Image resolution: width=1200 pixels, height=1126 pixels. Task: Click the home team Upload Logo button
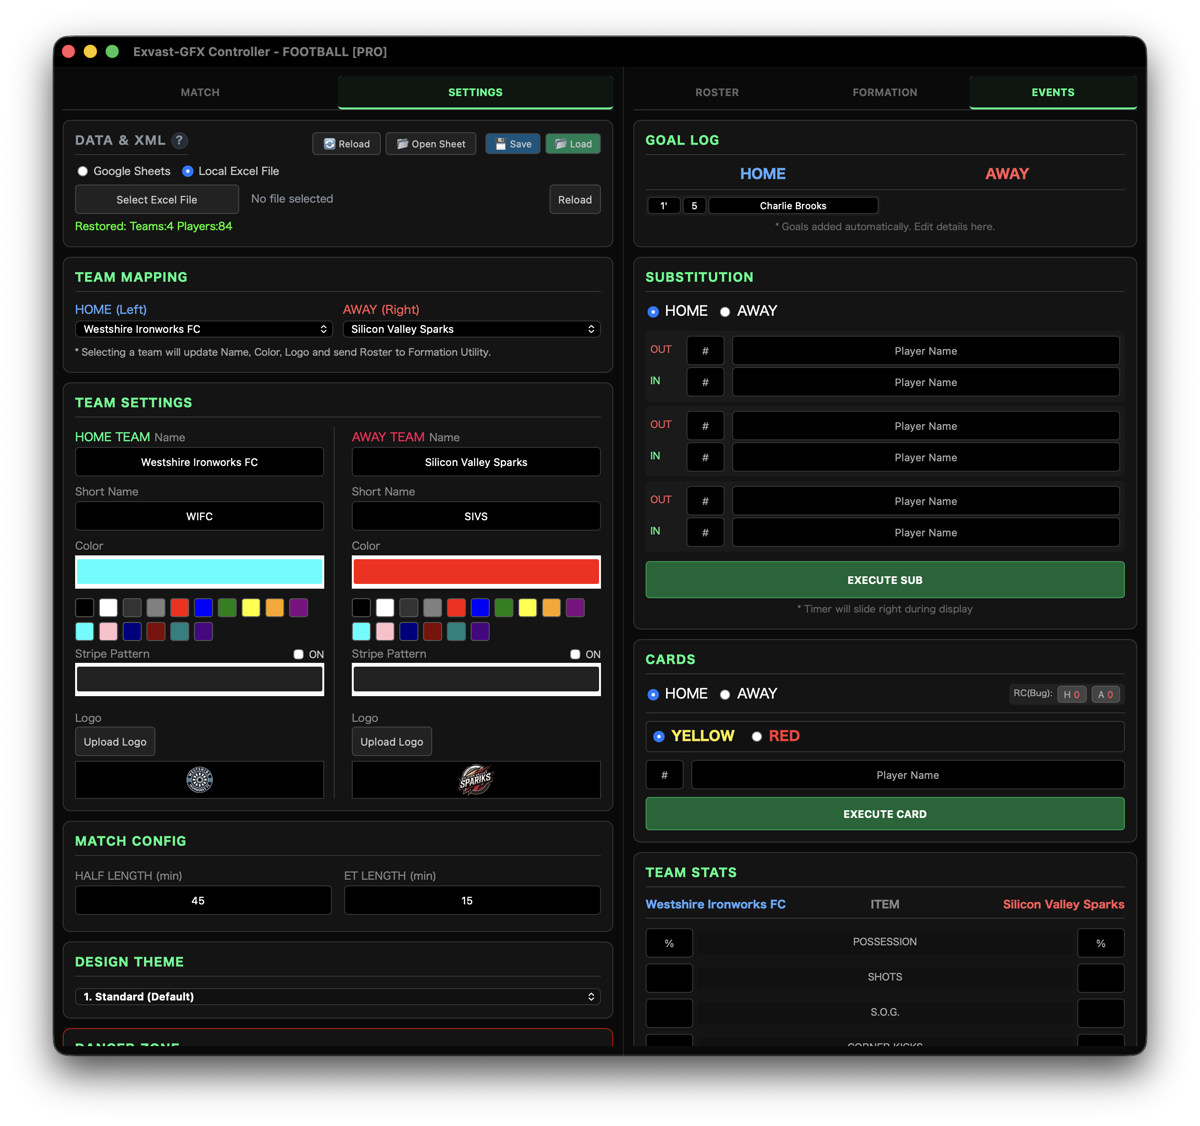click(115, 742)
